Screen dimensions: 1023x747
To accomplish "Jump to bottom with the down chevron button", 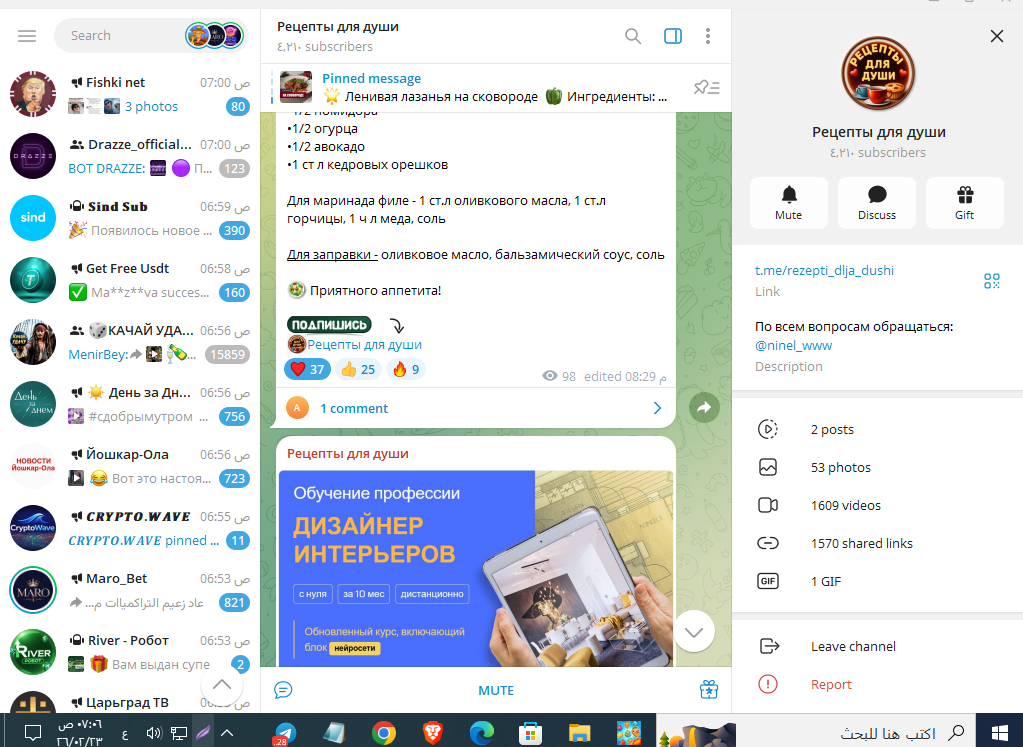I will tap(694, 632).
